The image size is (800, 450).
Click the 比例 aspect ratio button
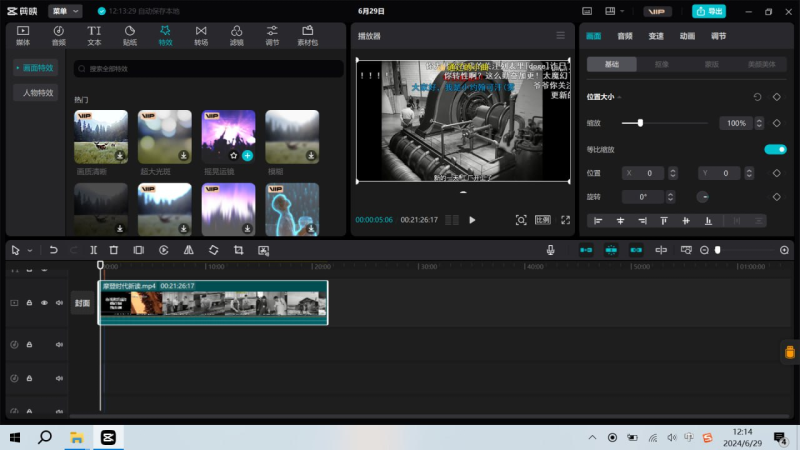[542, 220]
